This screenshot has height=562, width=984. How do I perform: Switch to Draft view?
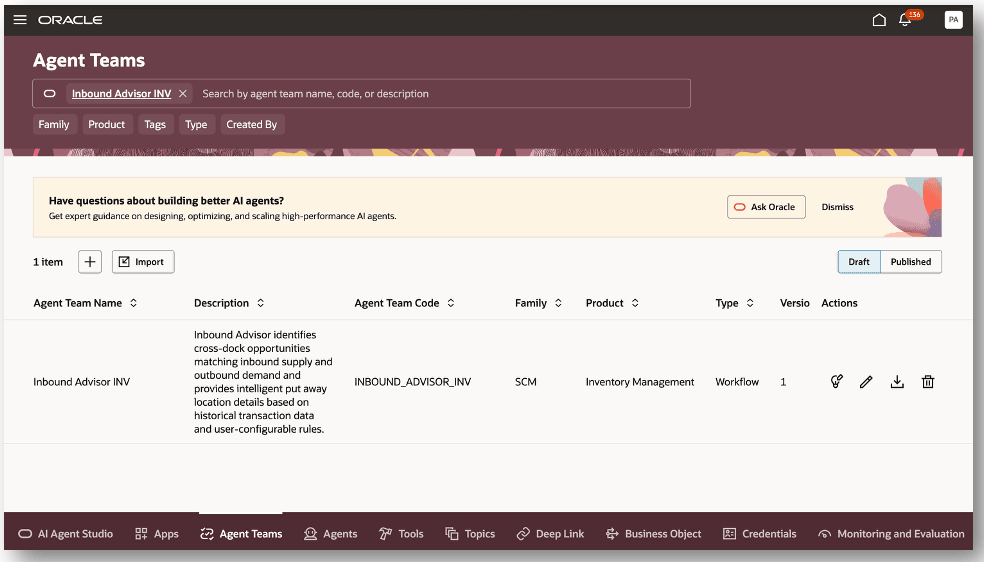859,262
